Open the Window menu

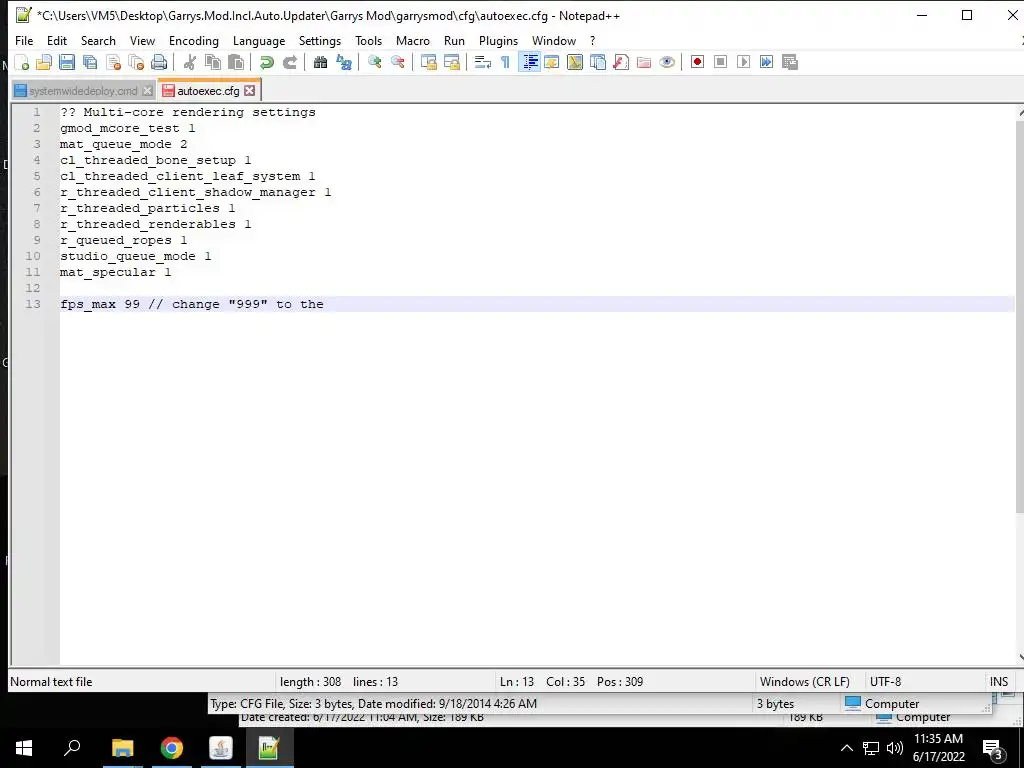pyautogui.click(x=554, y=40)
